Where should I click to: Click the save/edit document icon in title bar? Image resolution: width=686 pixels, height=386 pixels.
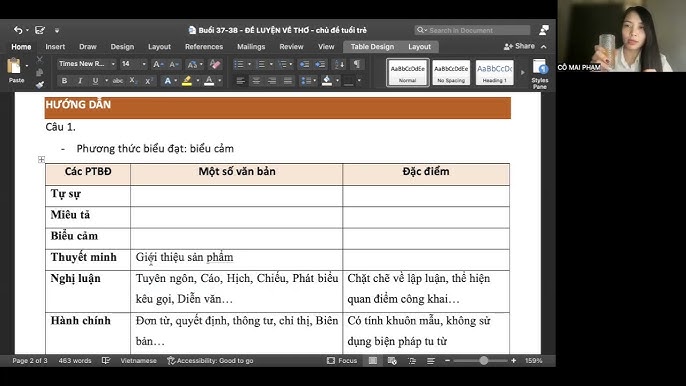pyautogui.click(x=40, y=30)
